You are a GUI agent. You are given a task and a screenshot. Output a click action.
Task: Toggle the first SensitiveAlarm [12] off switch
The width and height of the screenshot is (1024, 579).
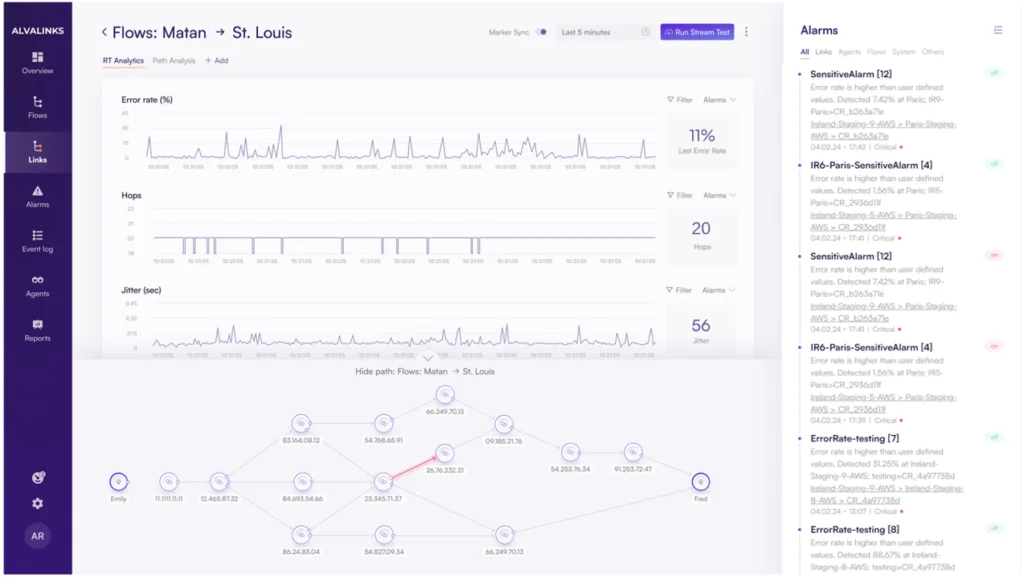tap(994, 73)
